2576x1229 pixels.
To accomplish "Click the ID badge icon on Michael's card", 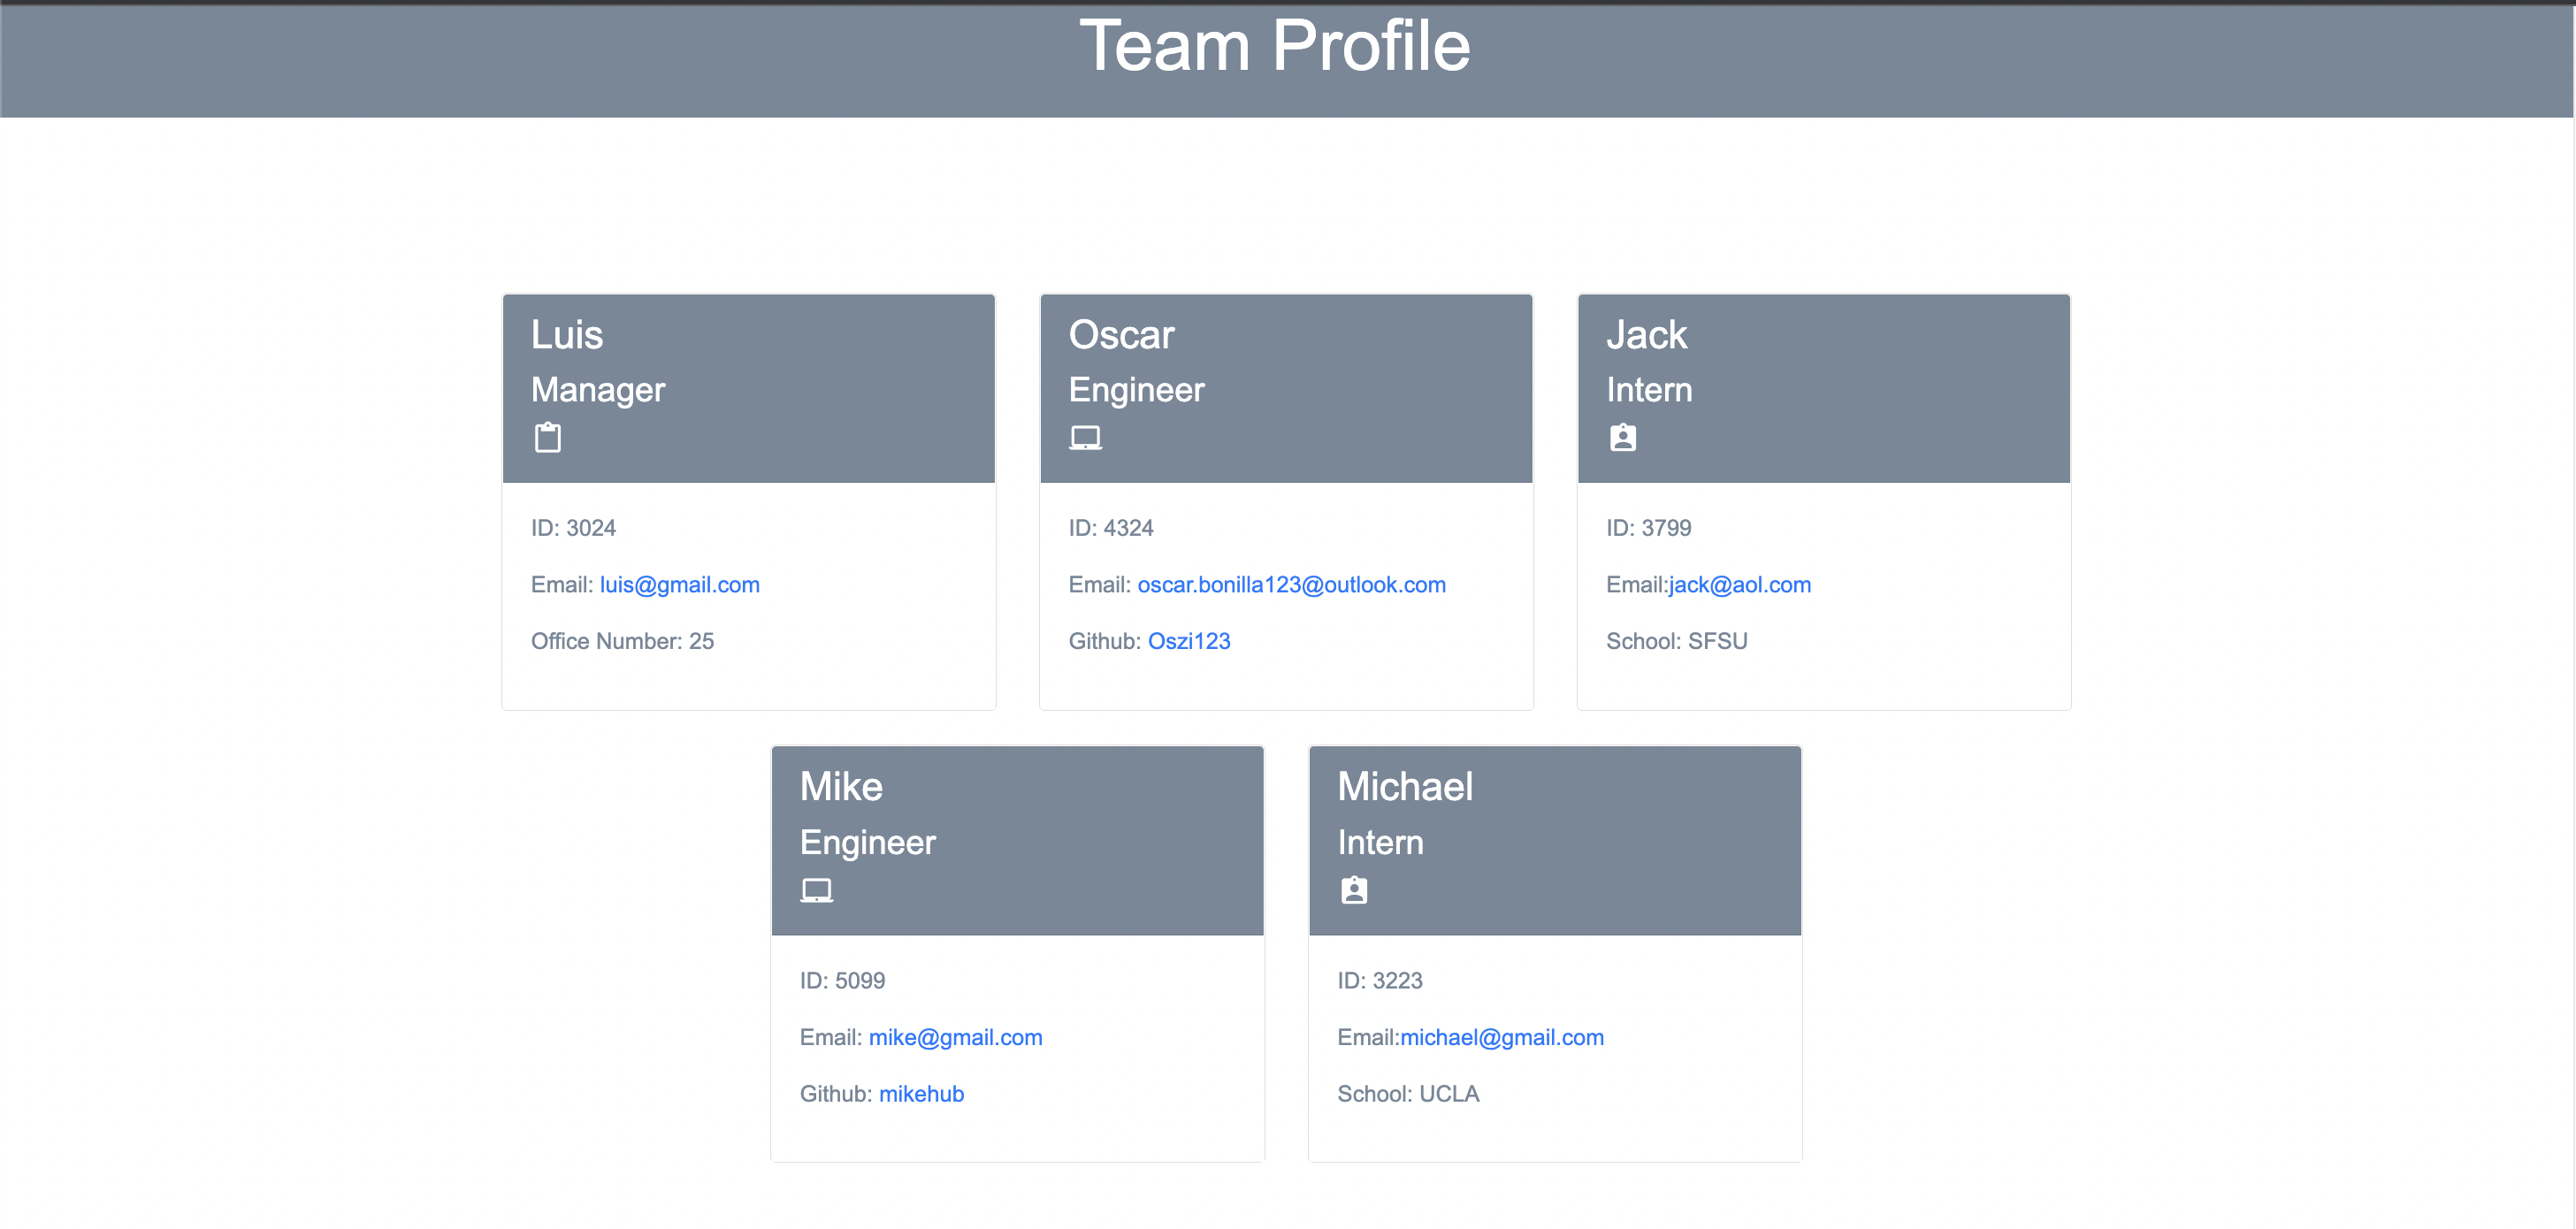I will tap(1354, 889).
